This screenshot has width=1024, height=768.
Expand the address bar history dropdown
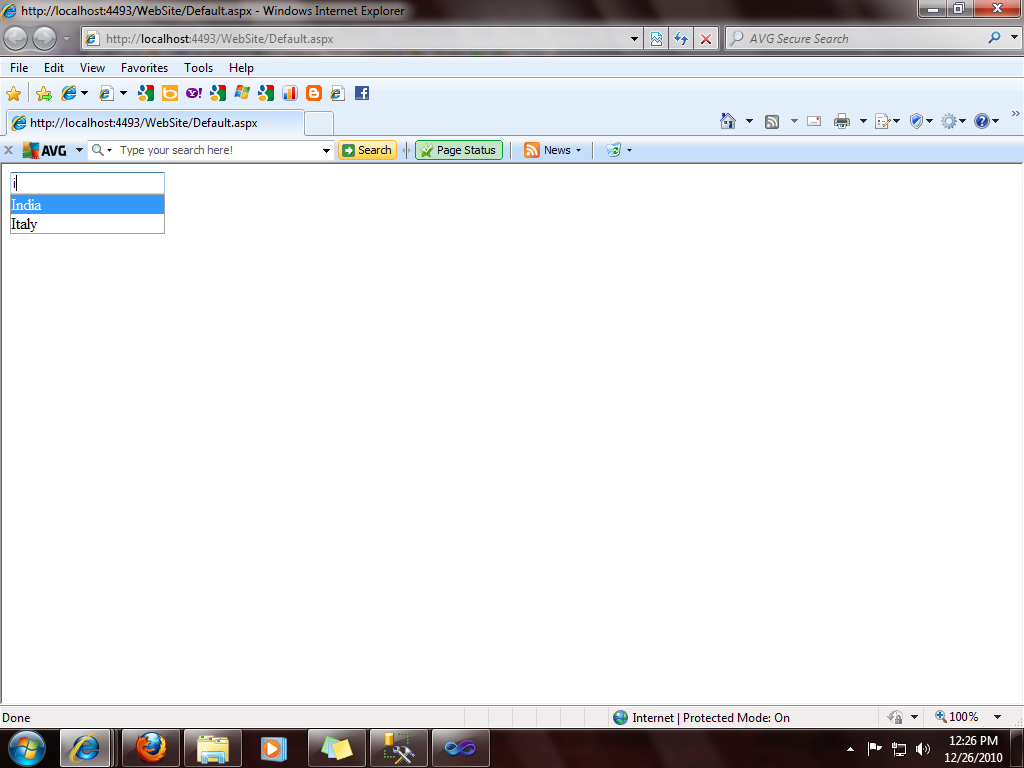pos(634,39)
